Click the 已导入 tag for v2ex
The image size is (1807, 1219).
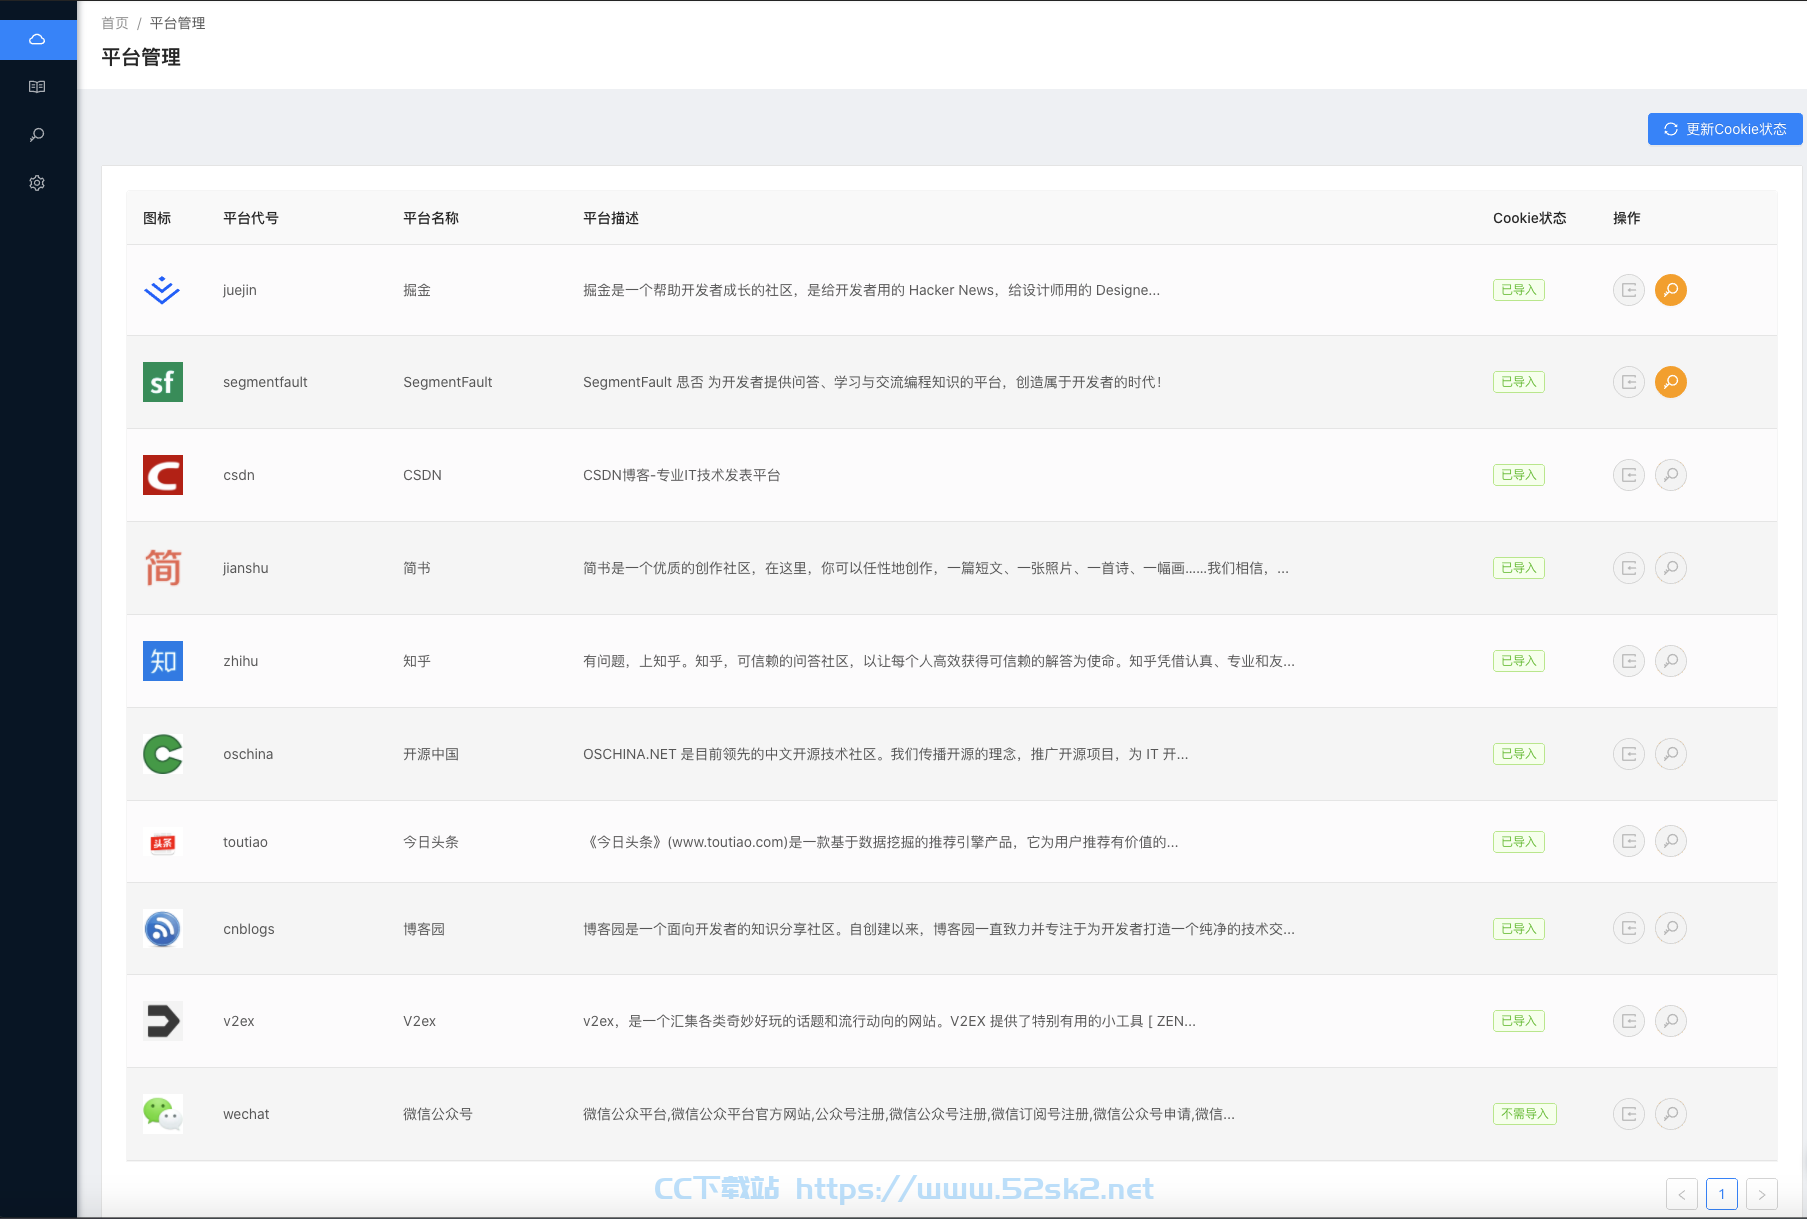1519,1021
